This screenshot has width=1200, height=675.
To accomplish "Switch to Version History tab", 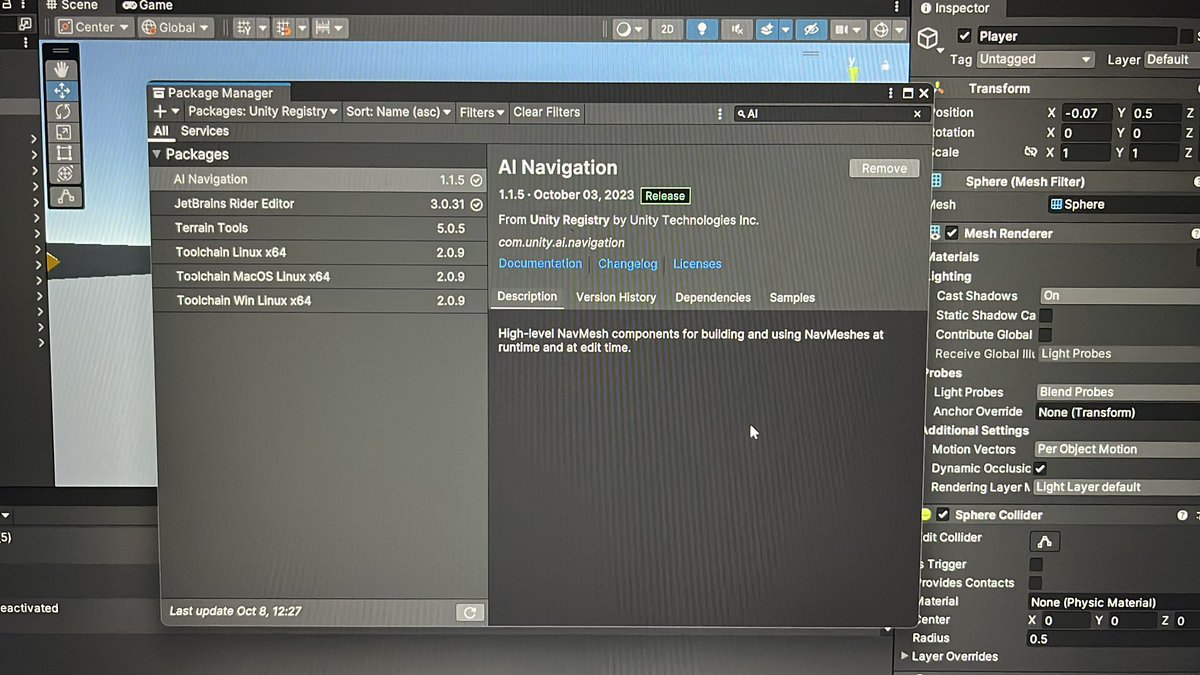I will tap(616, 297).
